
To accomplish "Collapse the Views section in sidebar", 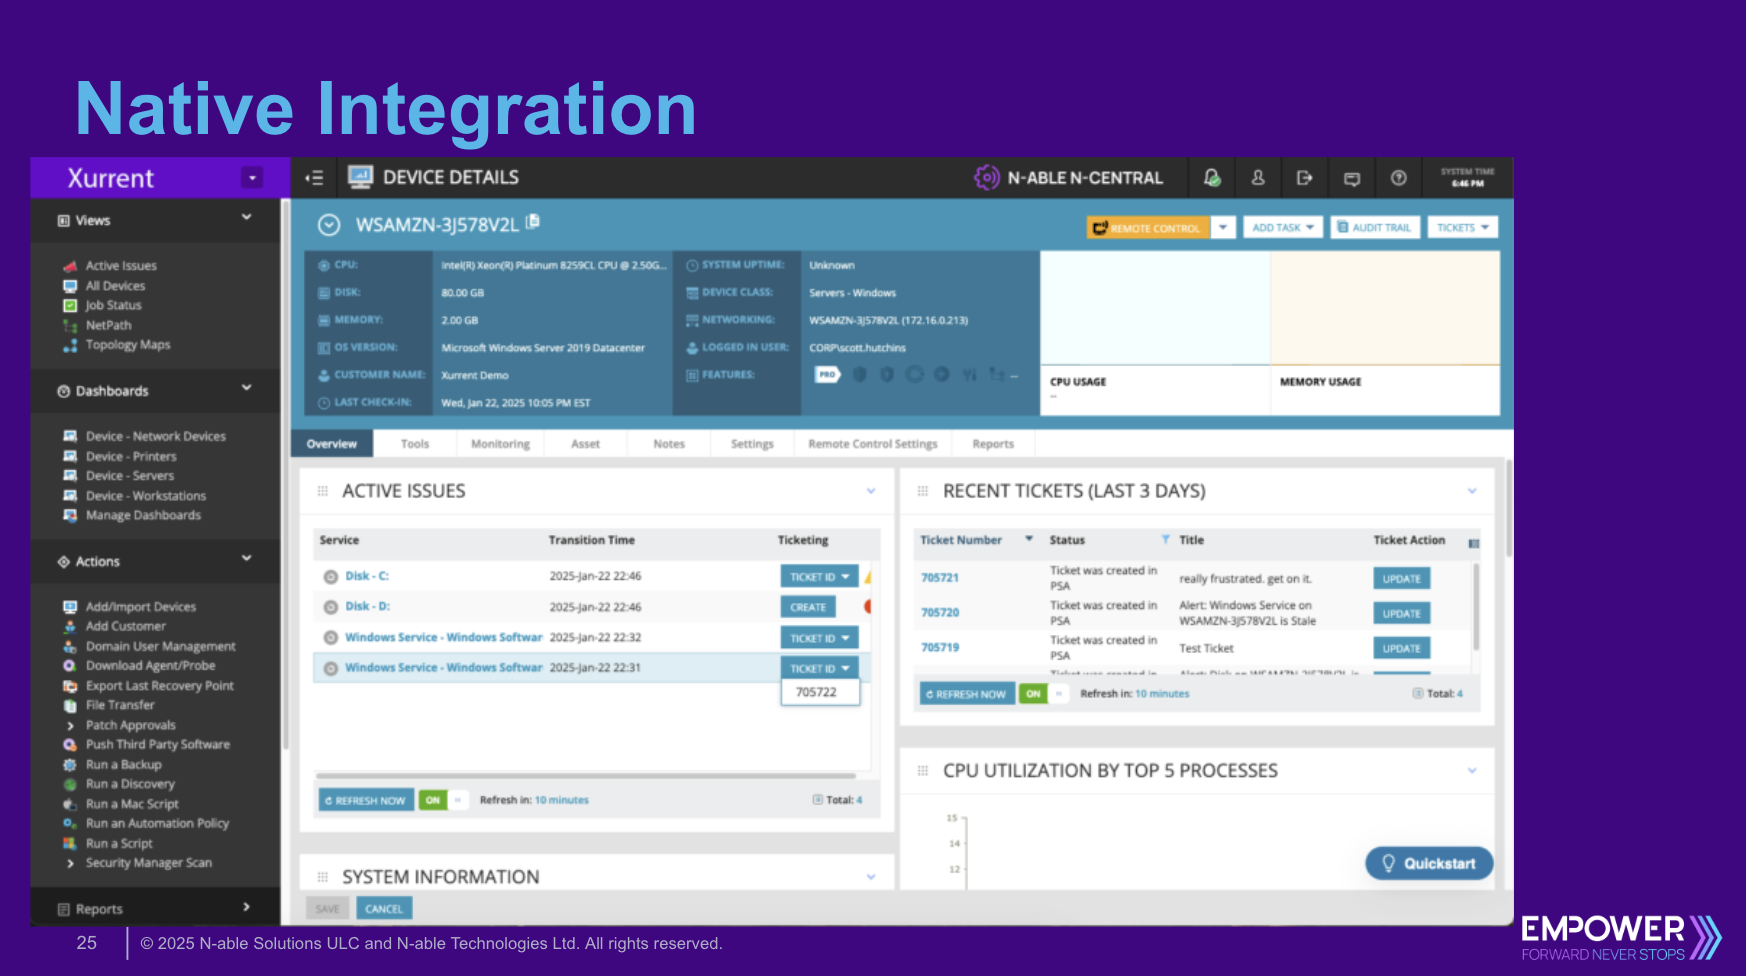I will (246, 217).
